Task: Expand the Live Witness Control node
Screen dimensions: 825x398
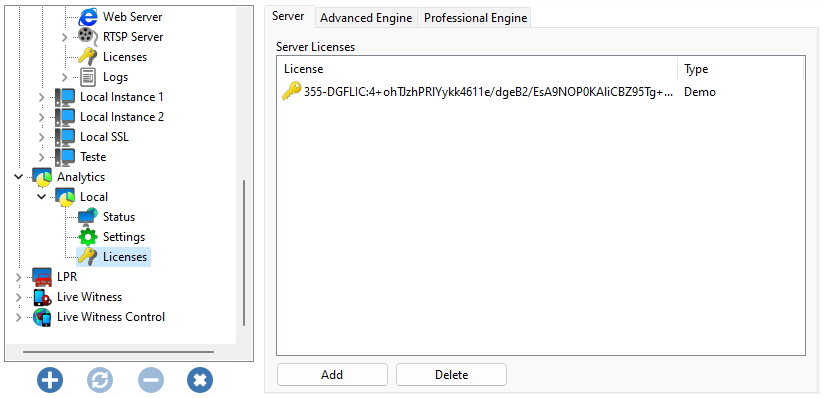Action: [x=19, y=317]
